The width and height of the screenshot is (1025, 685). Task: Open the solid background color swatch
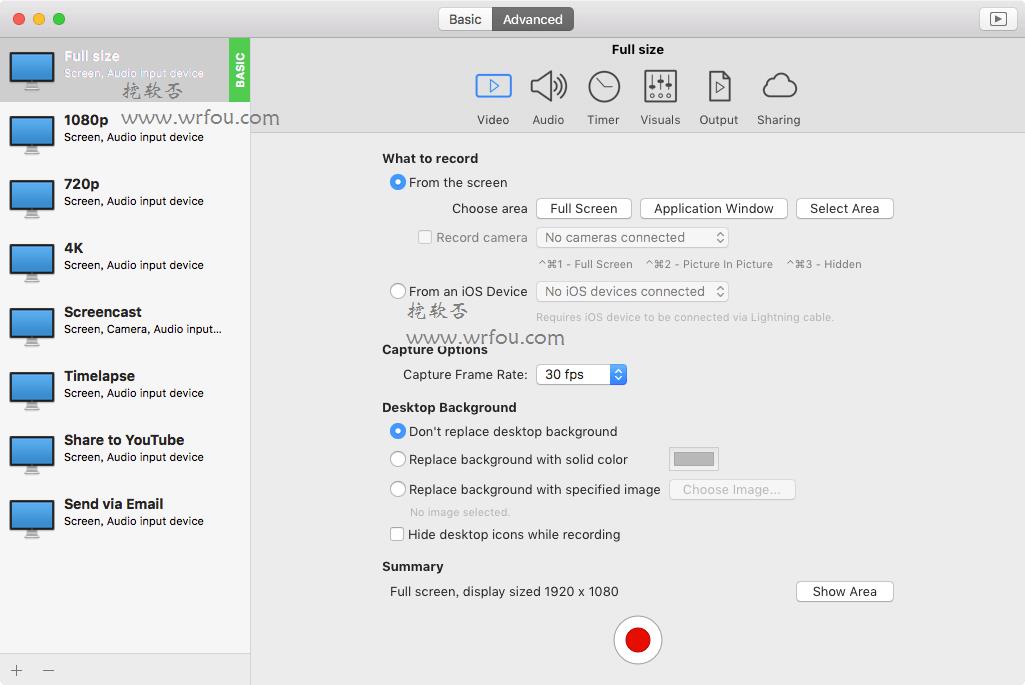(694, 459)
